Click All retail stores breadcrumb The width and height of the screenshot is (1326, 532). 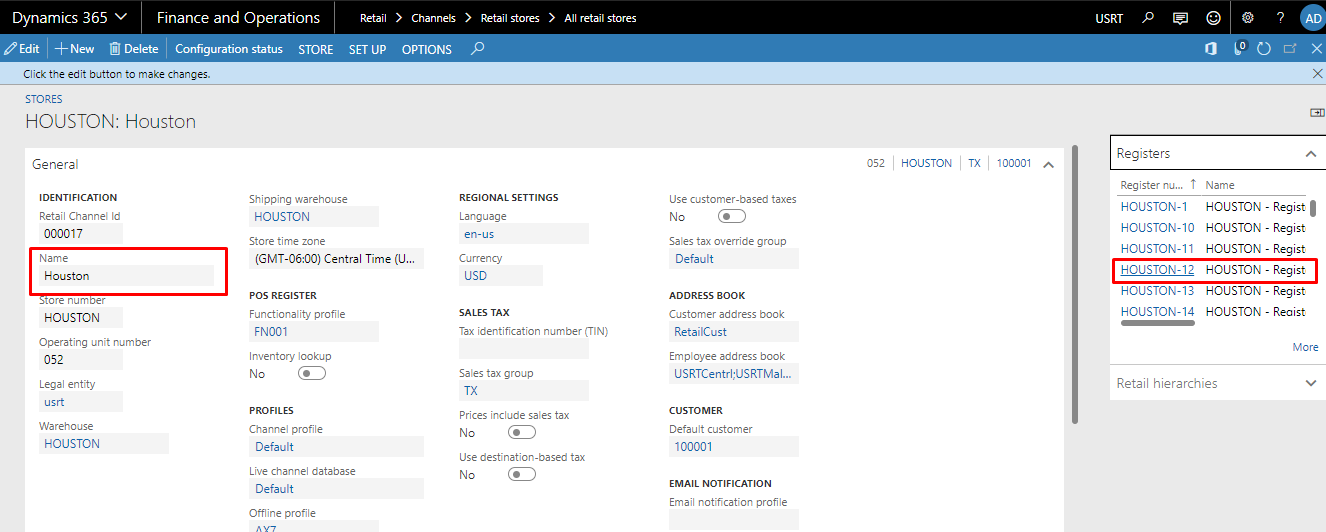coord(600,18)
